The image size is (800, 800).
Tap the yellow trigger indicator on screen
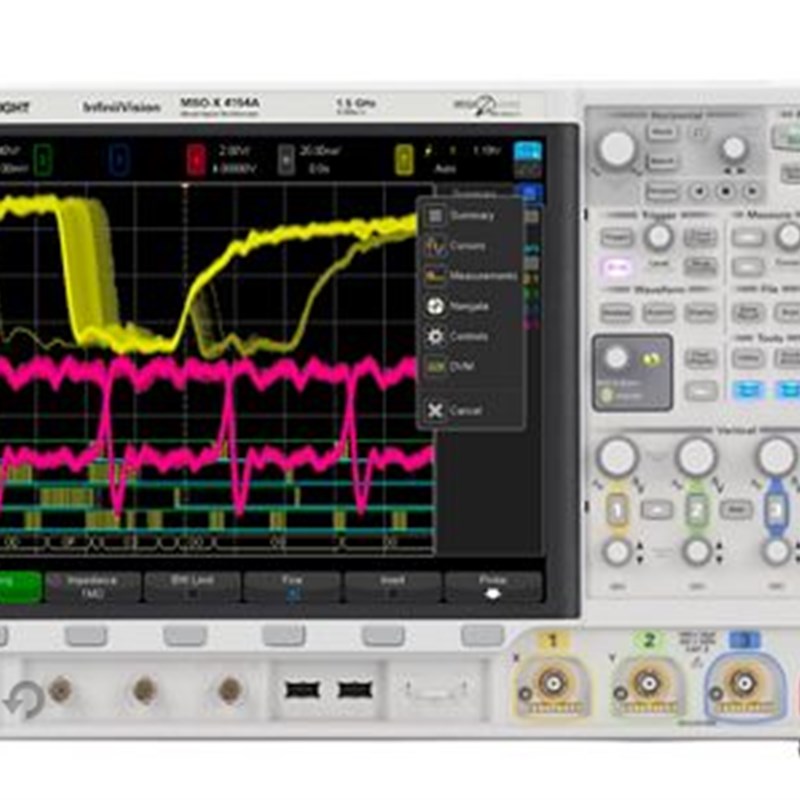pyautogui.click(x=404, y=159)
